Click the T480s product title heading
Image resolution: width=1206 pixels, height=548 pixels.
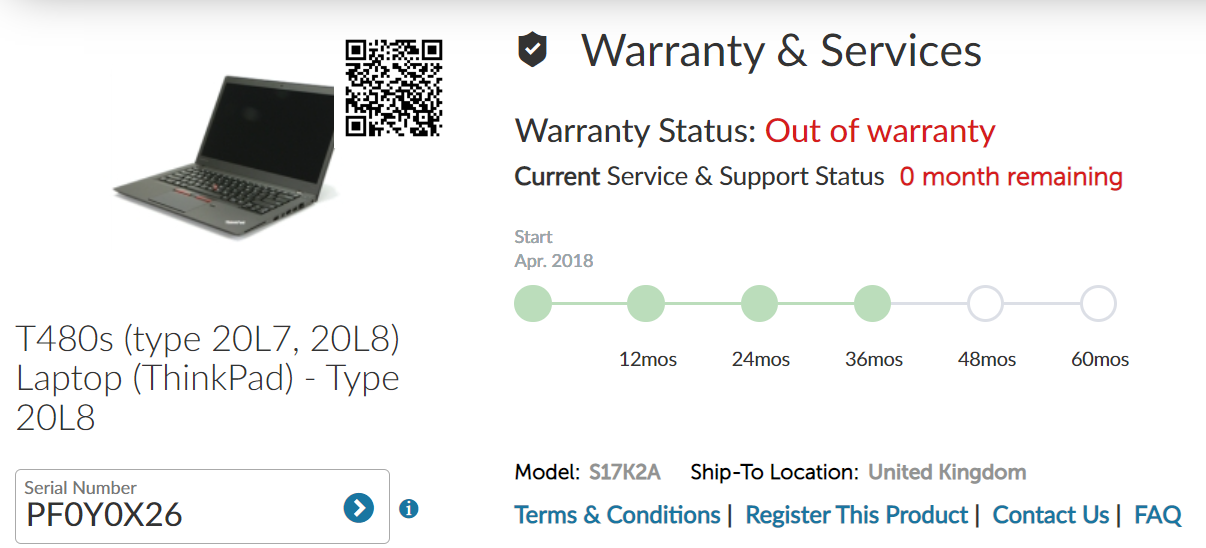point(208,378)
